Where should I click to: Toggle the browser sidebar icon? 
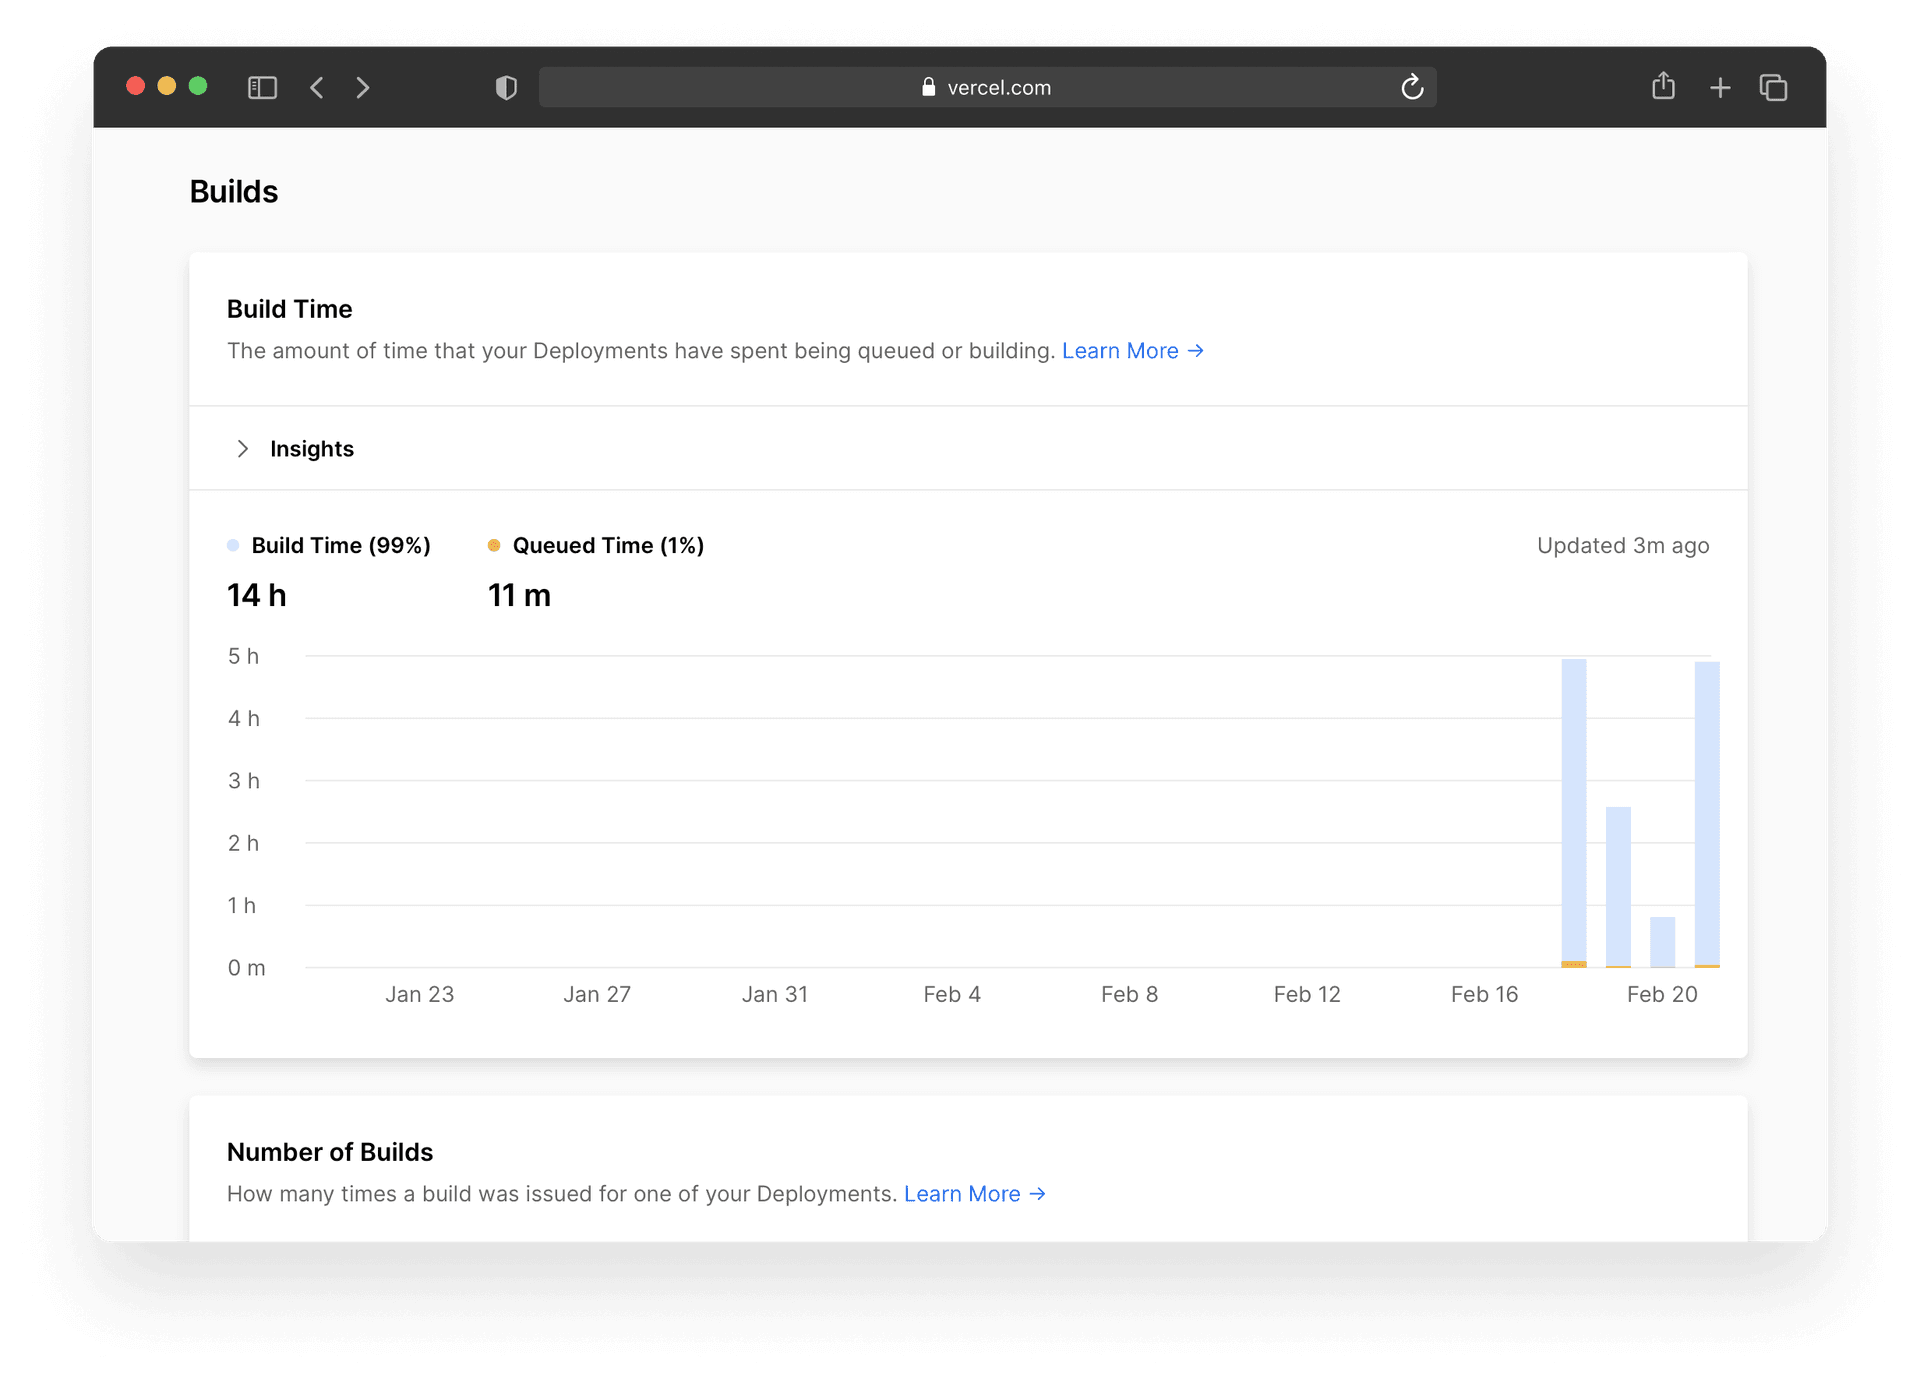click(x=262, y=88)
